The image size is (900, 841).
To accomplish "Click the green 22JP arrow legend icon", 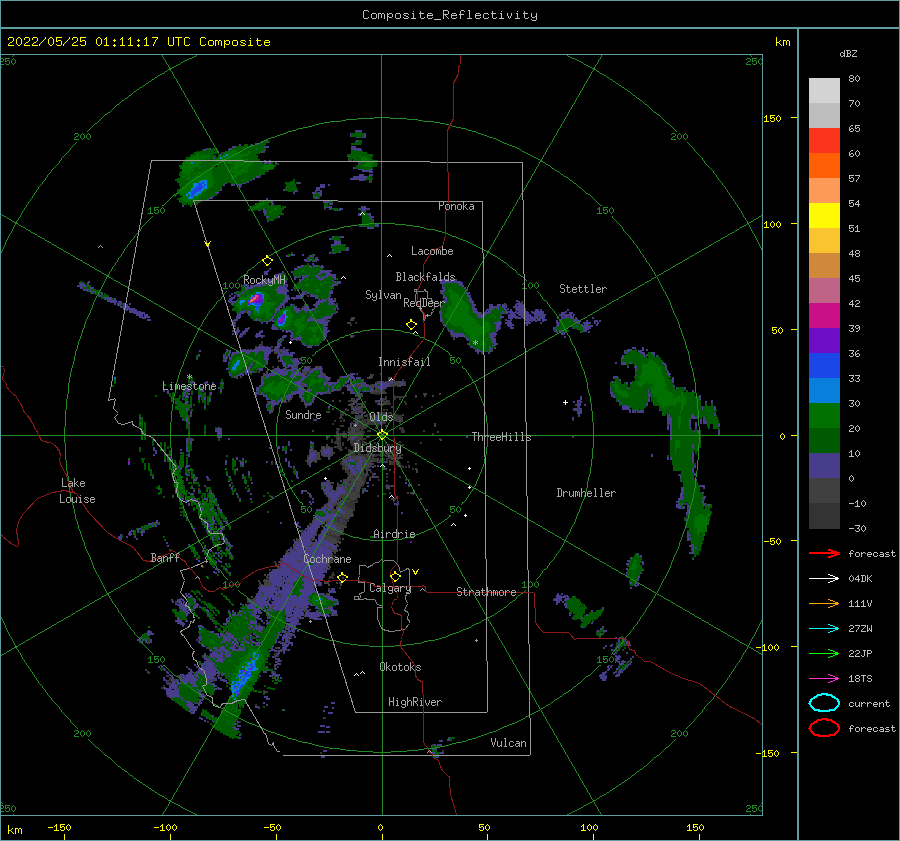I will 824,653.
